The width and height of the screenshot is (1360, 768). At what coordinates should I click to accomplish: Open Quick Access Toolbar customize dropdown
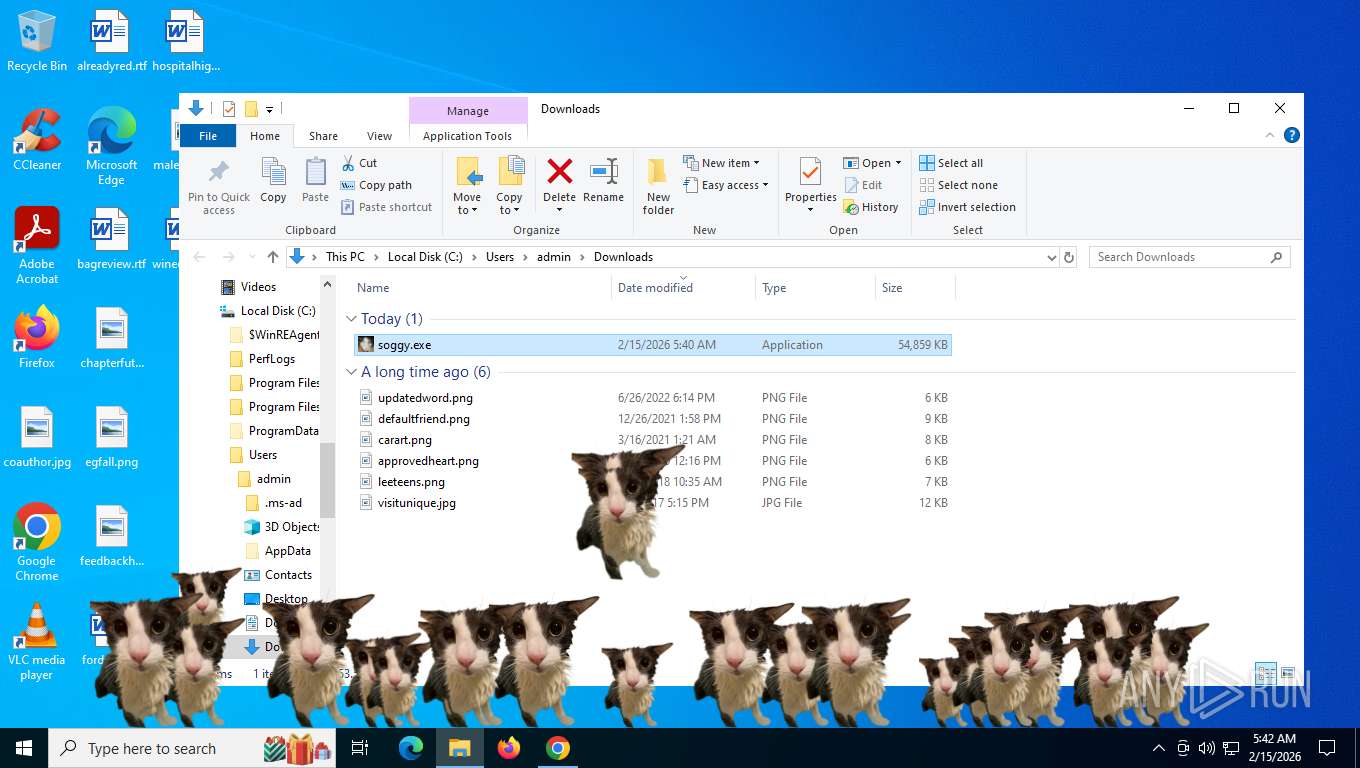point(270,109)
